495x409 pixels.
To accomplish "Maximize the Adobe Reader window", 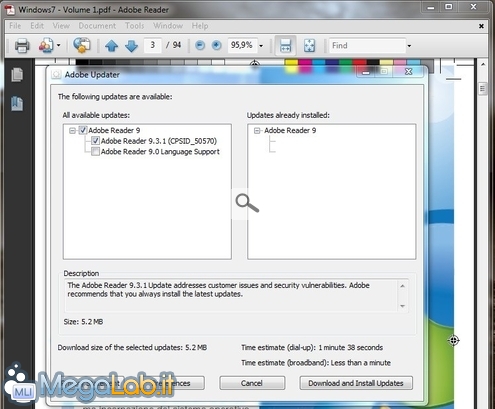I will point(449,7).
